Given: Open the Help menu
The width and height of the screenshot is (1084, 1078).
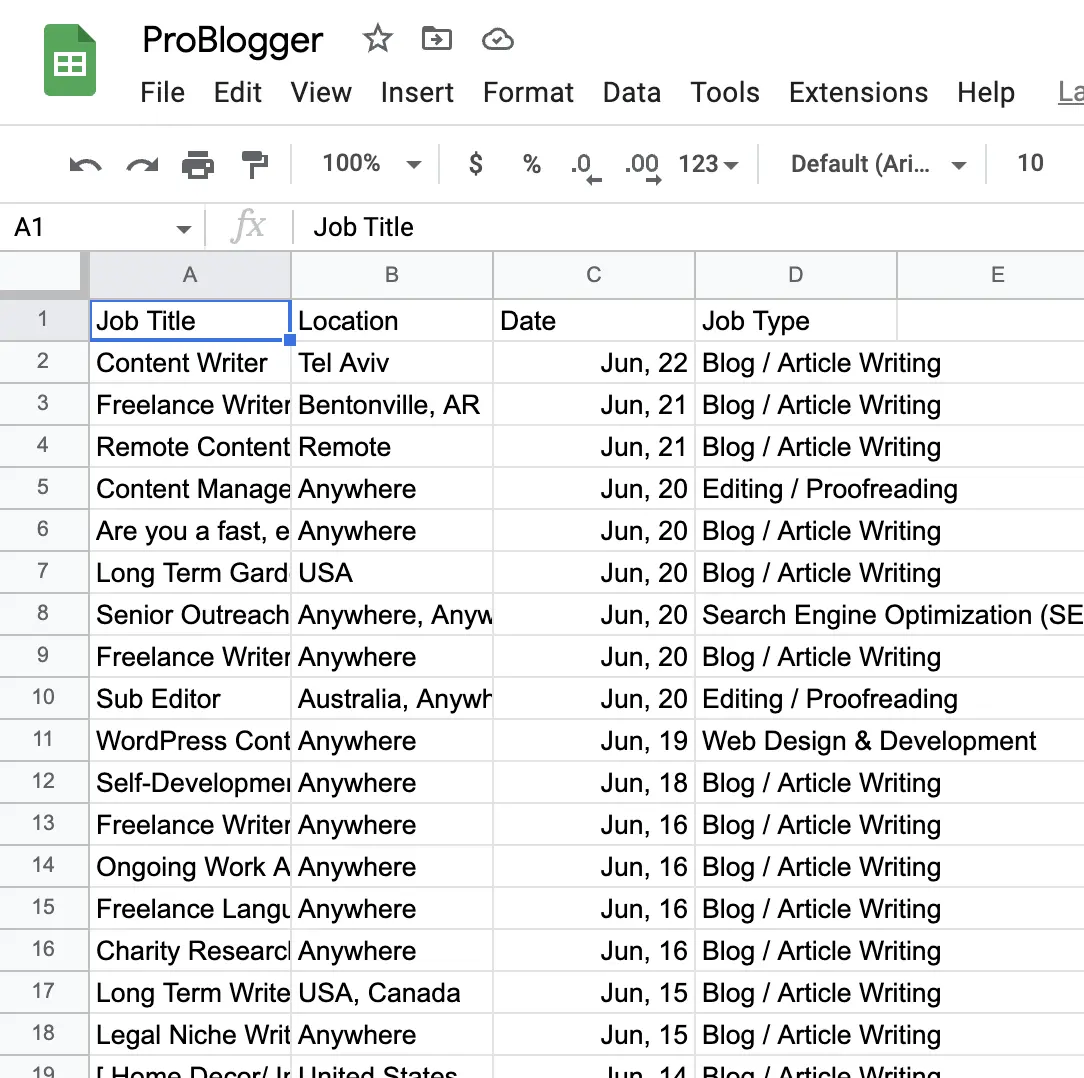Looking at the screenshot, I should [x=986, y=93].
